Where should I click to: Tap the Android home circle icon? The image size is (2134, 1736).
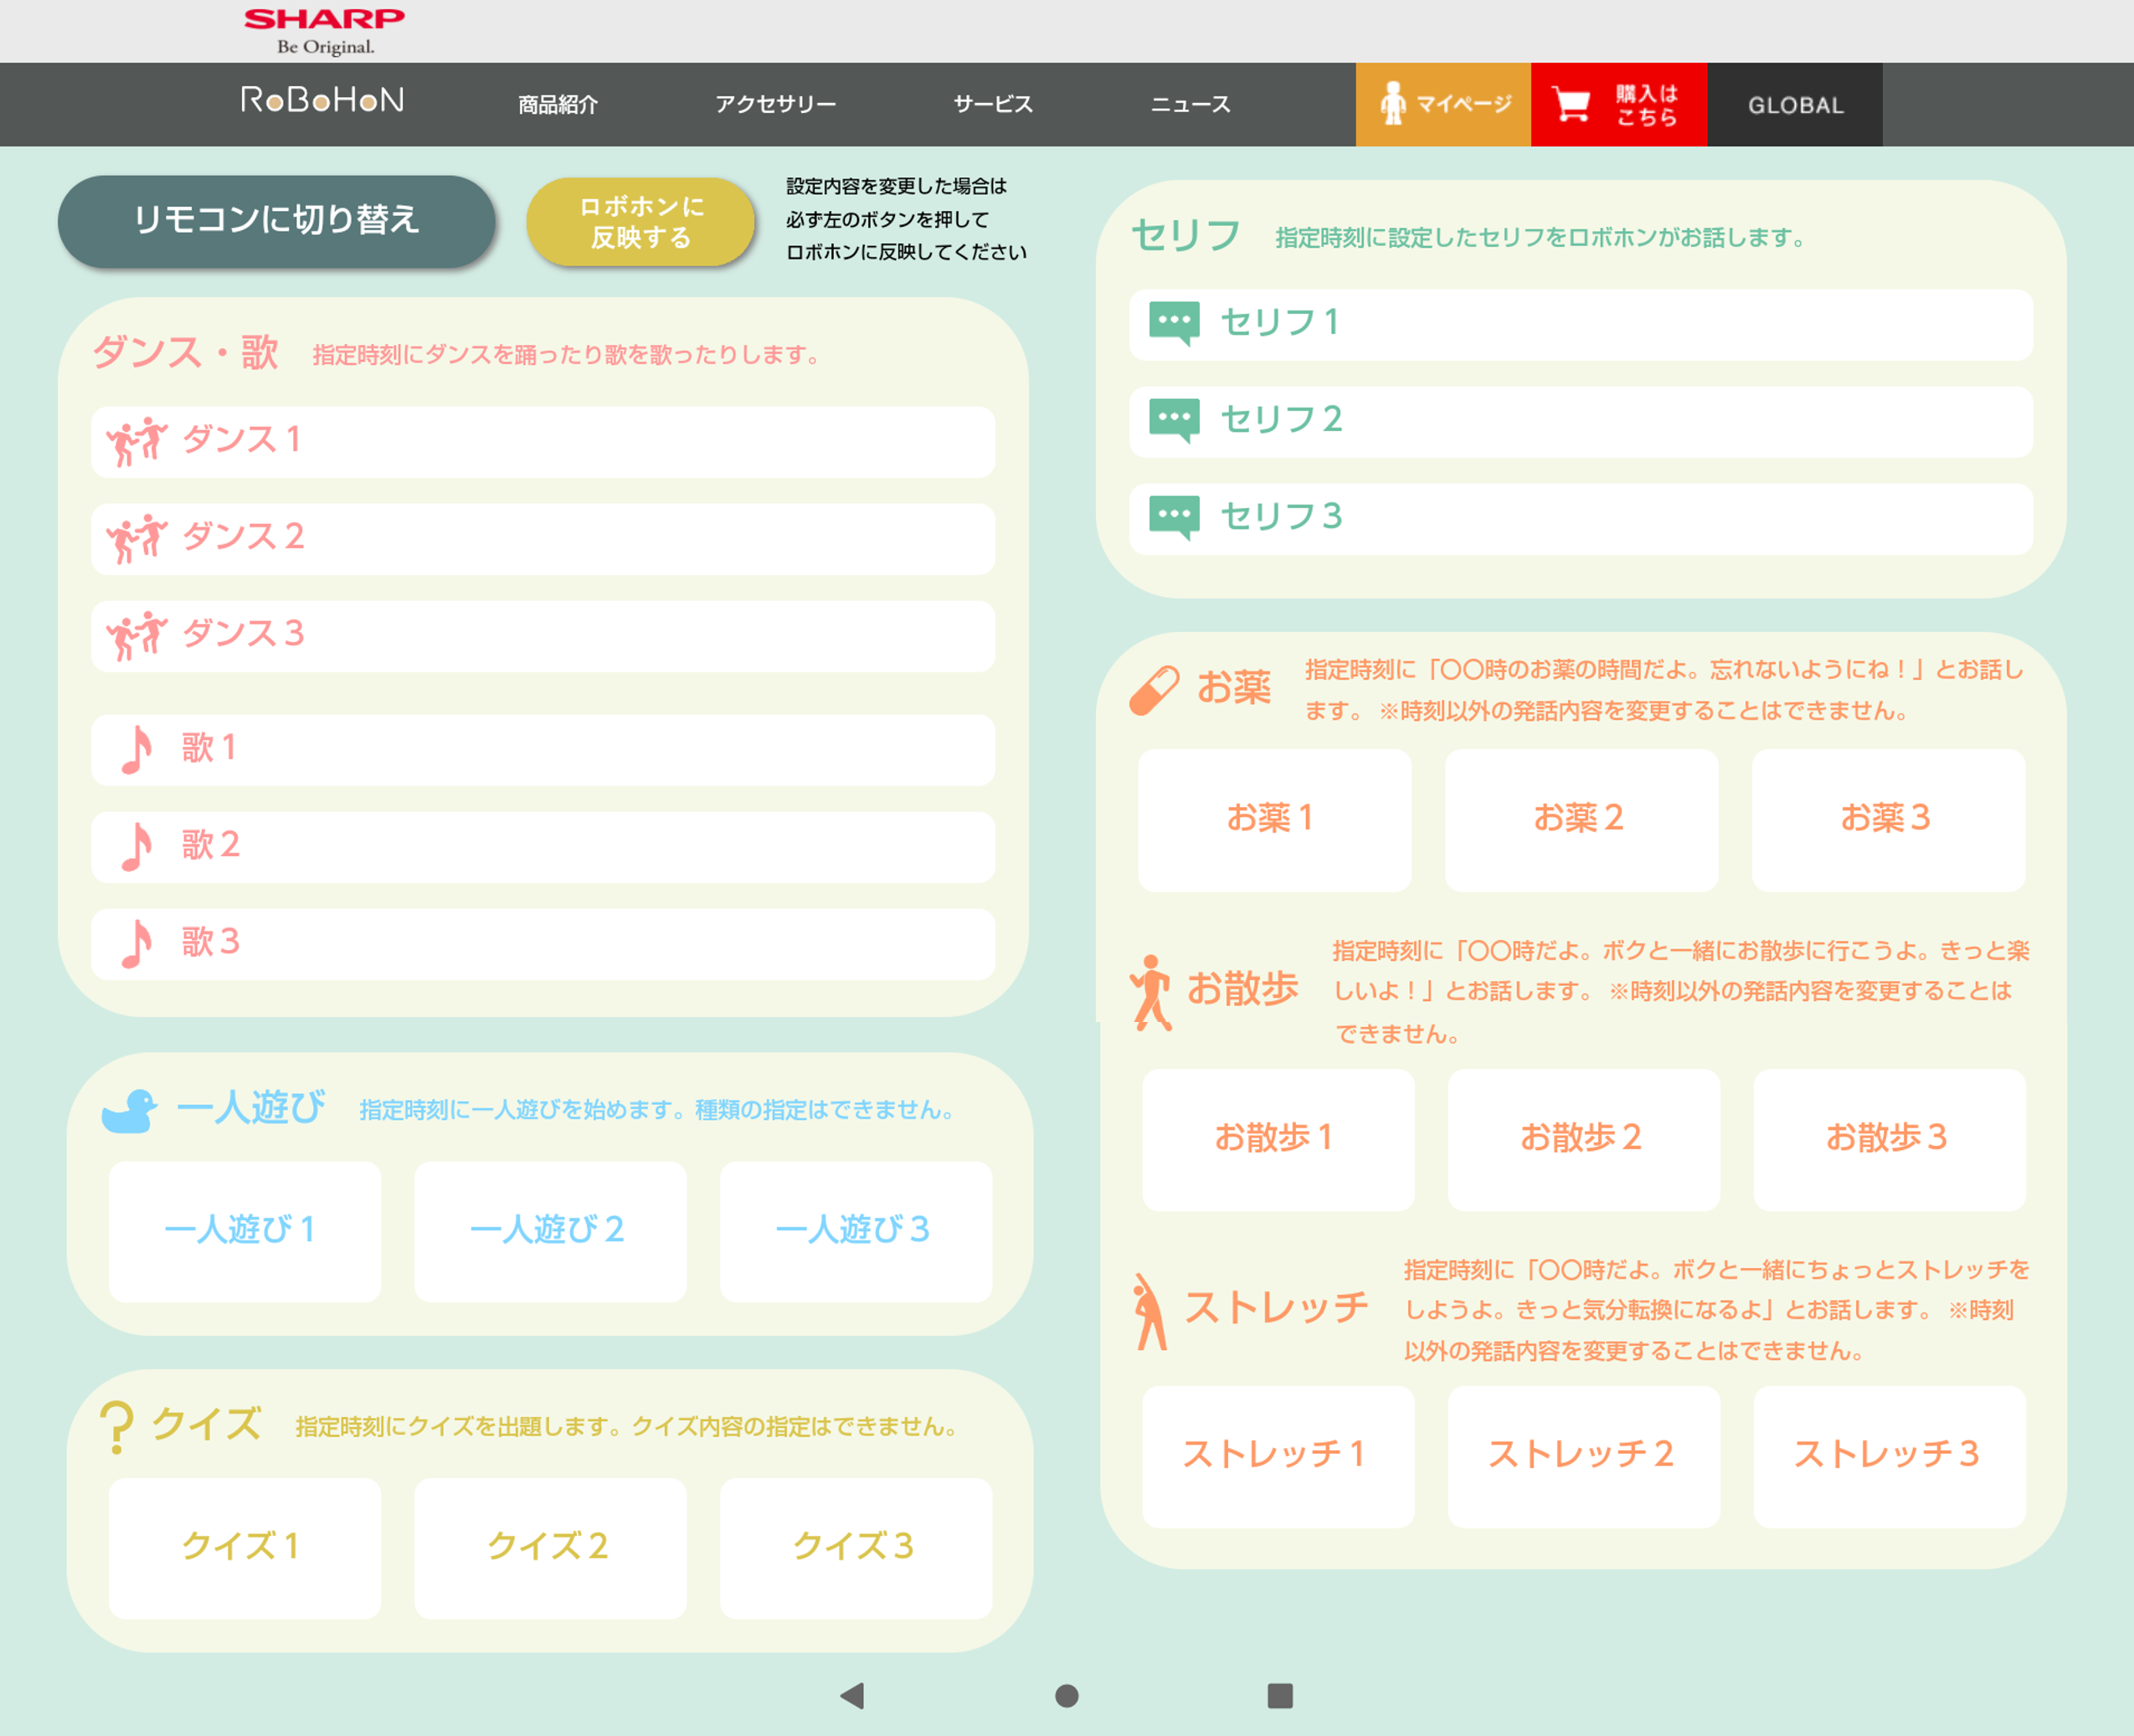[1067, 1695]
